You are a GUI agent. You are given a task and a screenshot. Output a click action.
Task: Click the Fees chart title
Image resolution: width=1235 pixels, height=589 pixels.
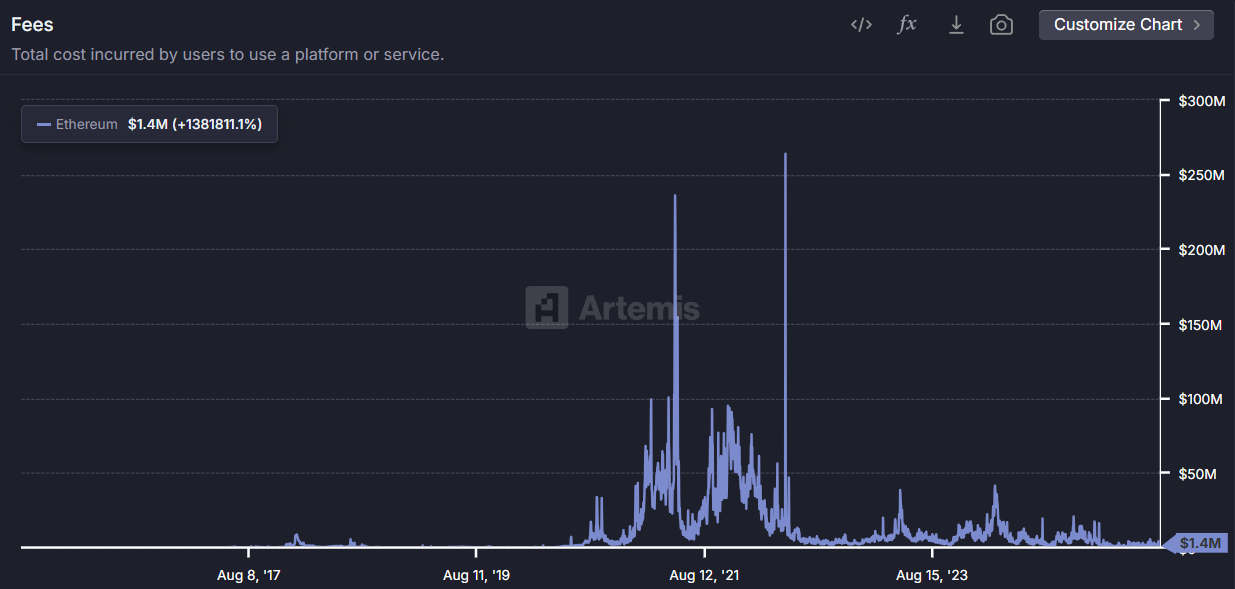click(32, 25)
